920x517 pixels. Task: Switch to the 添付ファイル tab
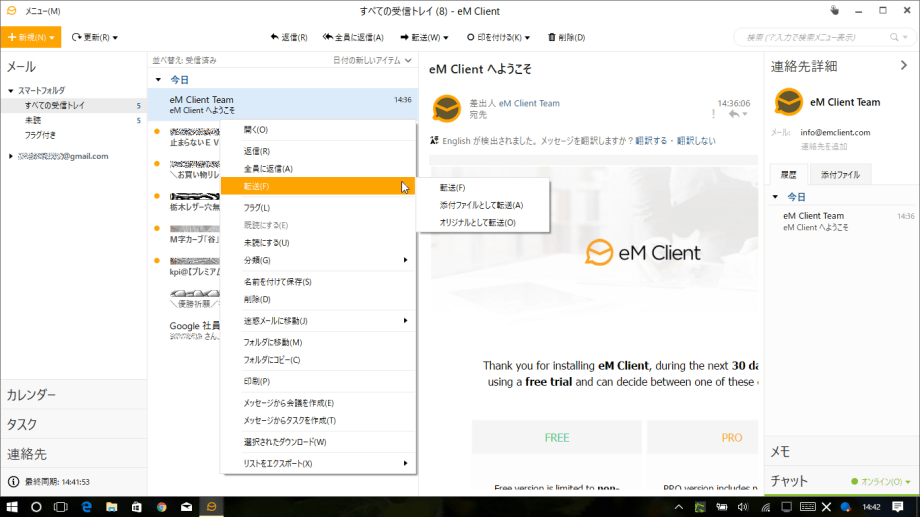[x=840, y=174]
